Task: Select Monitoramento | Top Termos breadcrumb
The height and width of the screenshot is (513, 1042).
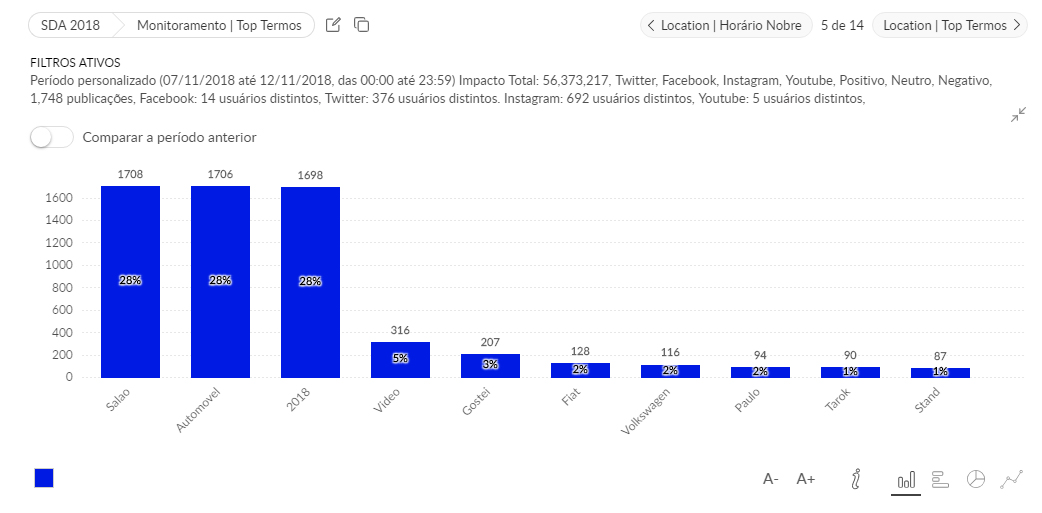Action: click(x=218, y=25)
